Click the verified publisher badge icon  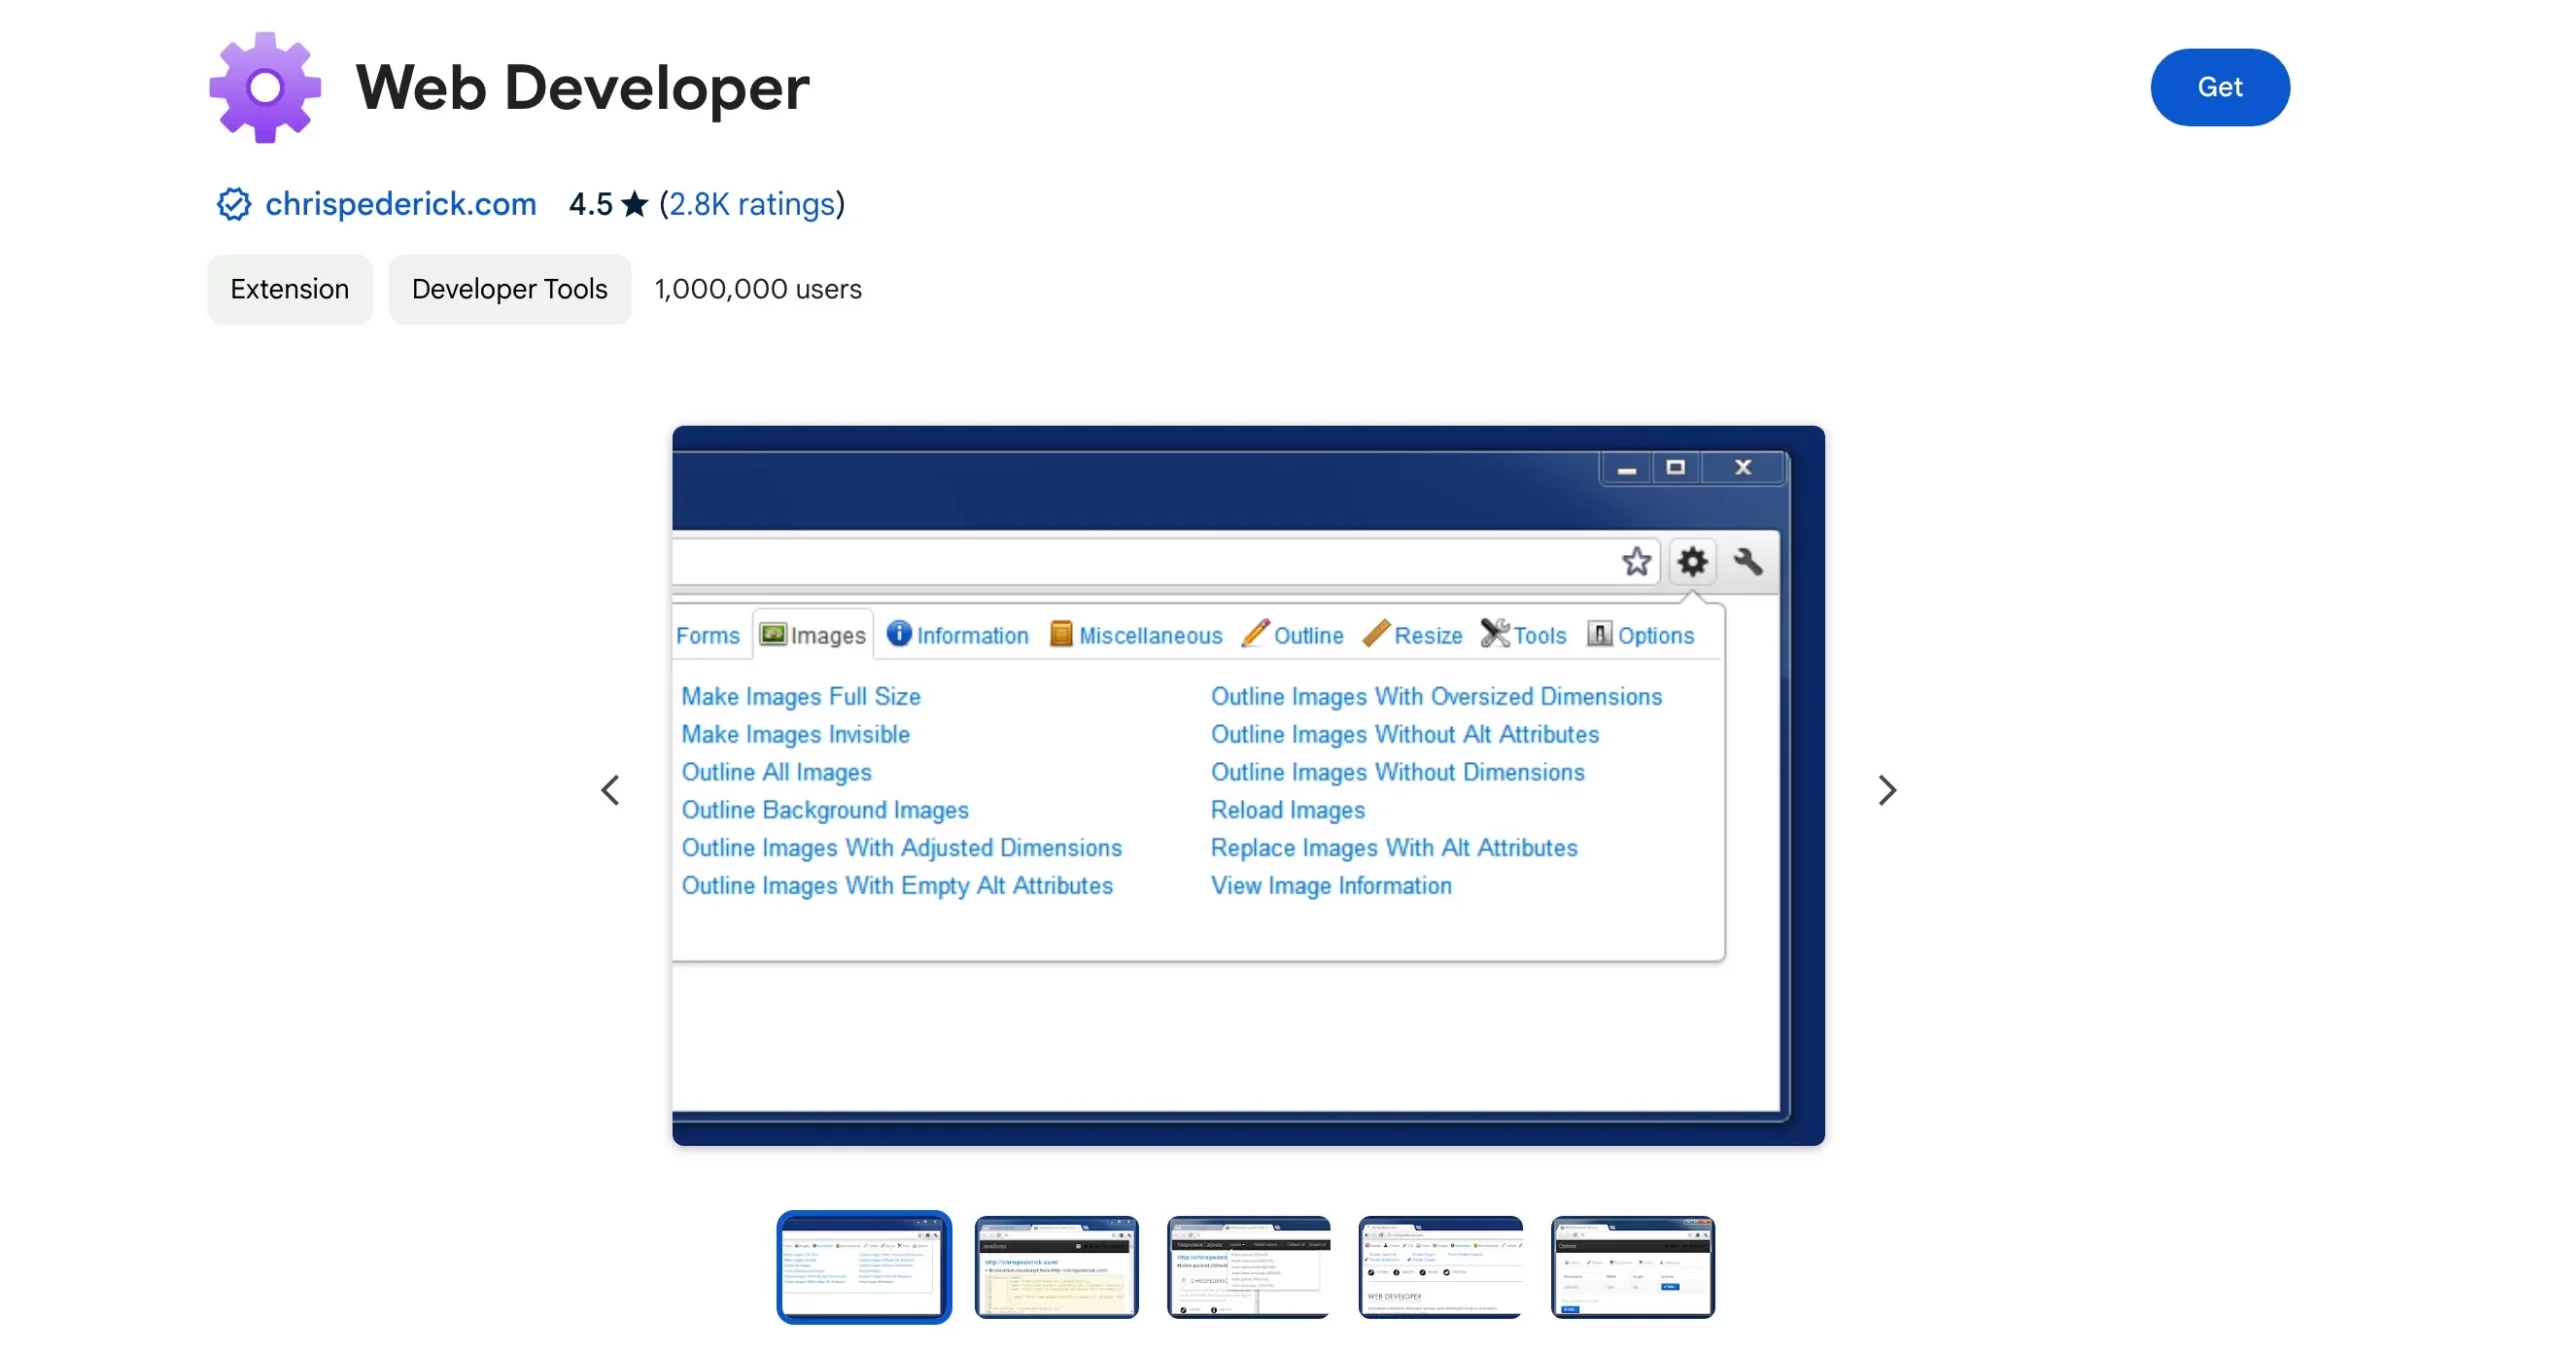234,204
